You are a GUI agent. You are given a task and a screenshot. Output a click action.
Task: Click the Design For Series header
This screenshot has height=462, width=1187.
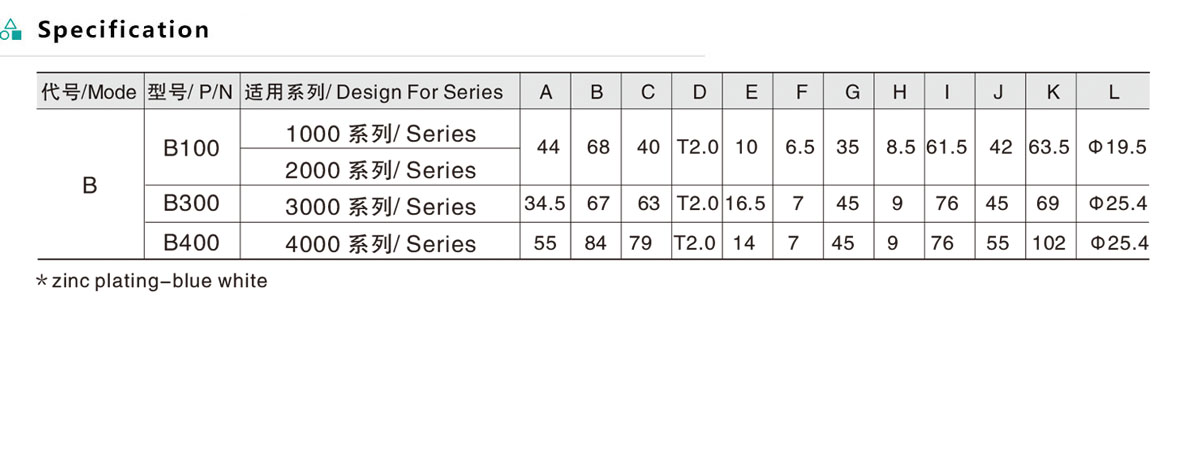pos(374,93)
